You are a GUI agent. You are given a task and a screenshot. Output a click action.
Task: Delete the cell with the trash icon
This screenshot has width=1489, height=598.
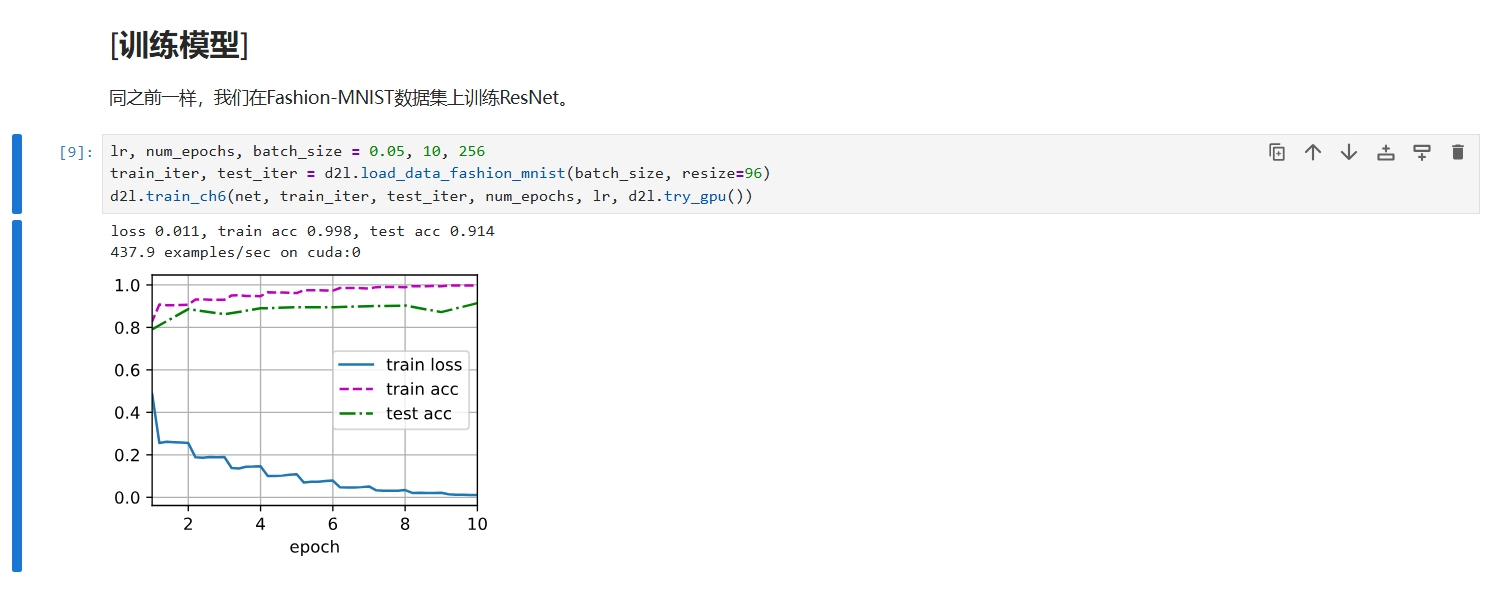pos(1457,152)
